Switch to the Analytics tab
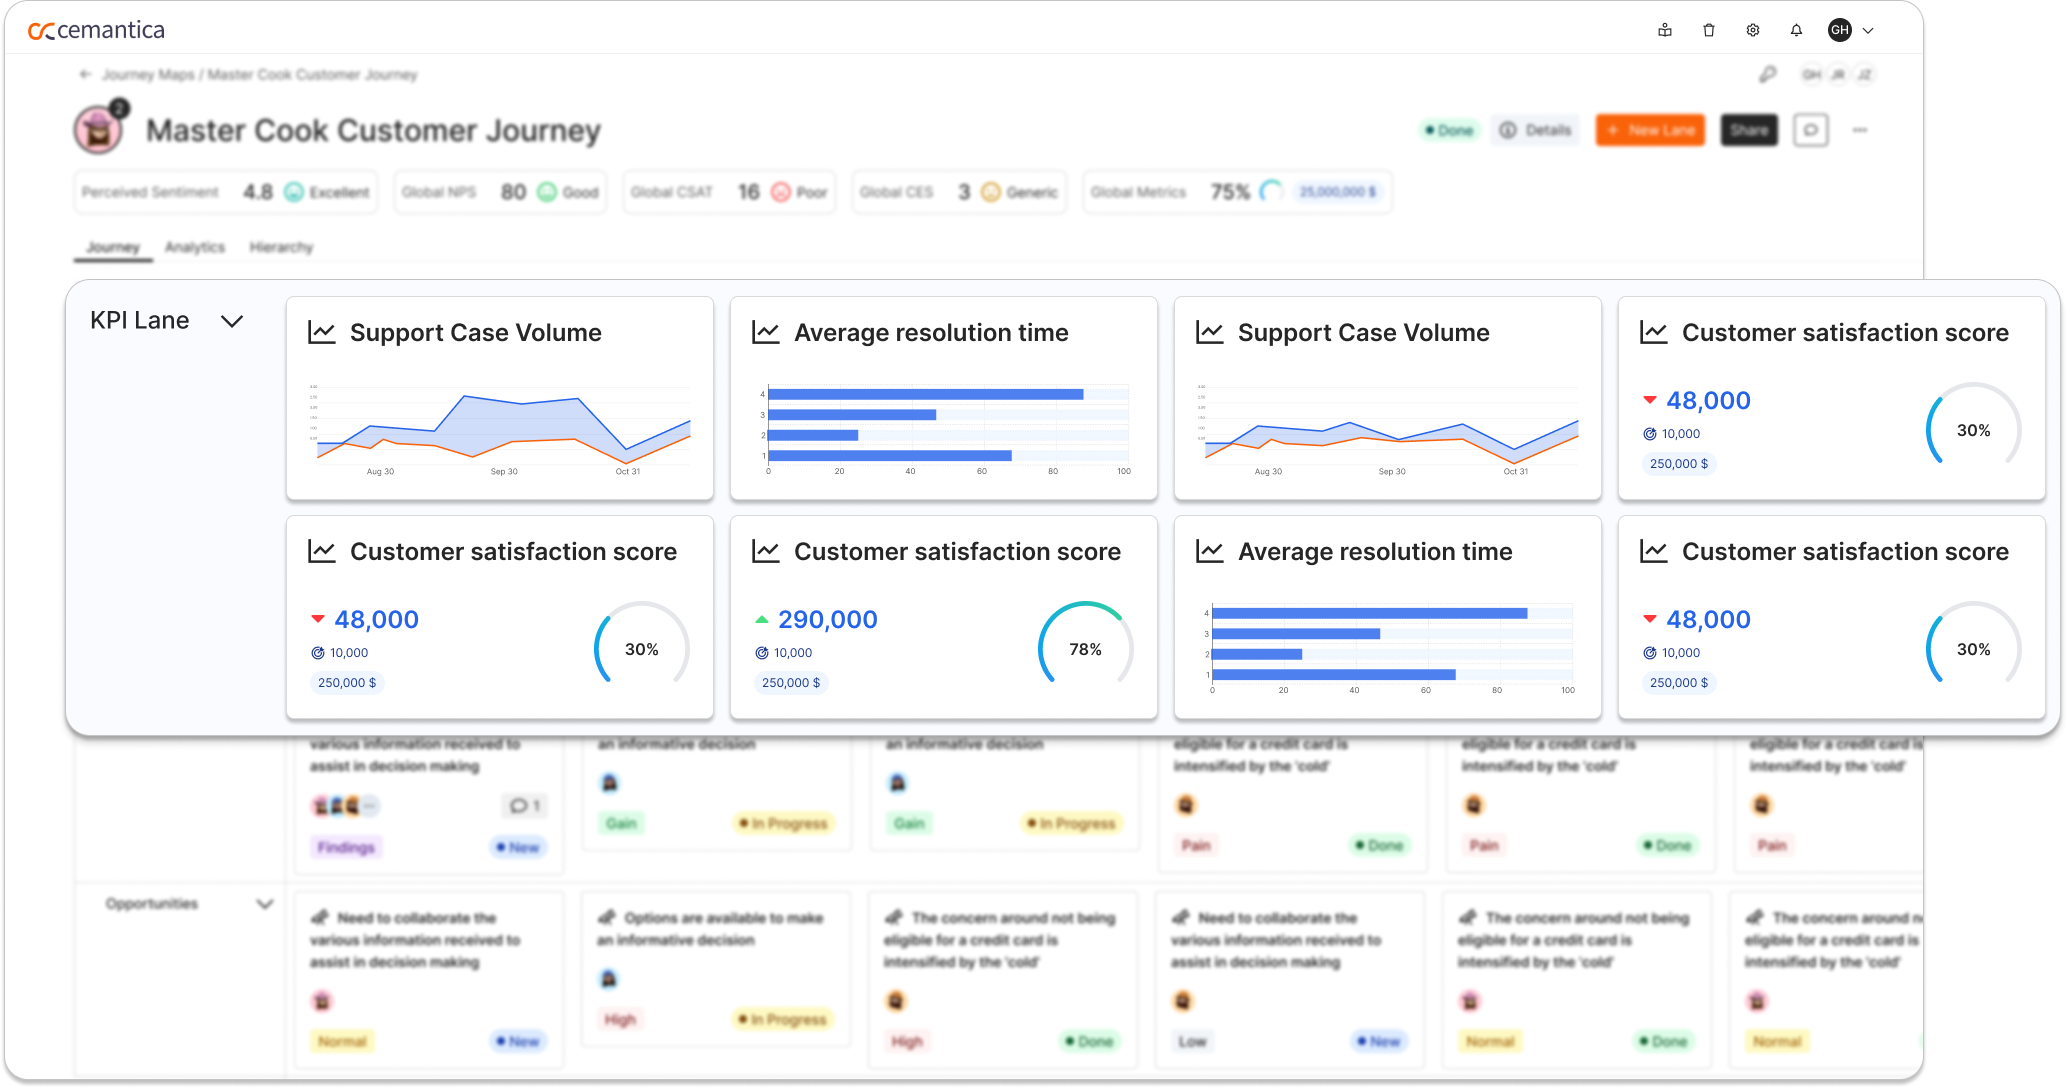Image resolution: width=2069 pixels, height=1088 pixels. coord(195,247)
